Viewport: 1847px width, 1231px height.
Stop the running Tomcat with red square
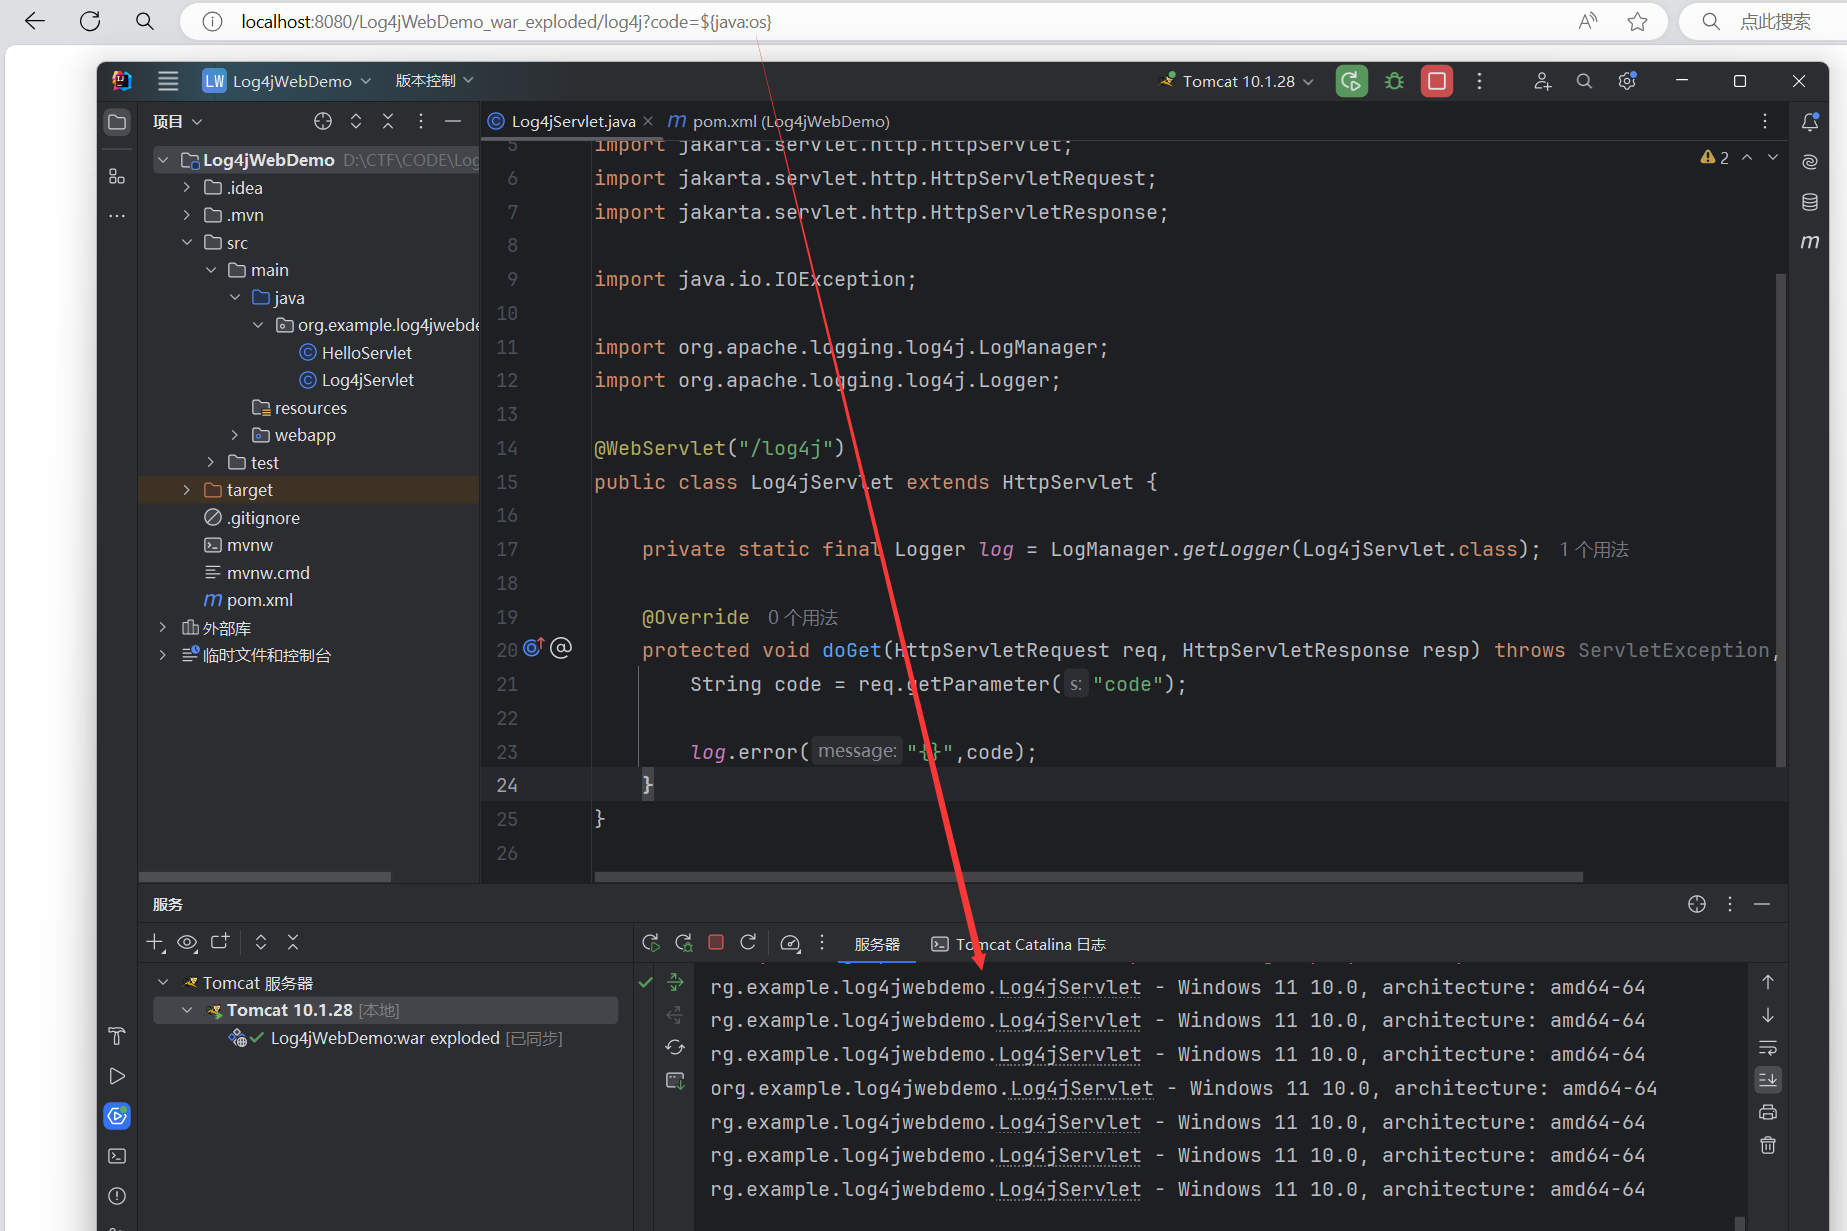pos(1437,81)
